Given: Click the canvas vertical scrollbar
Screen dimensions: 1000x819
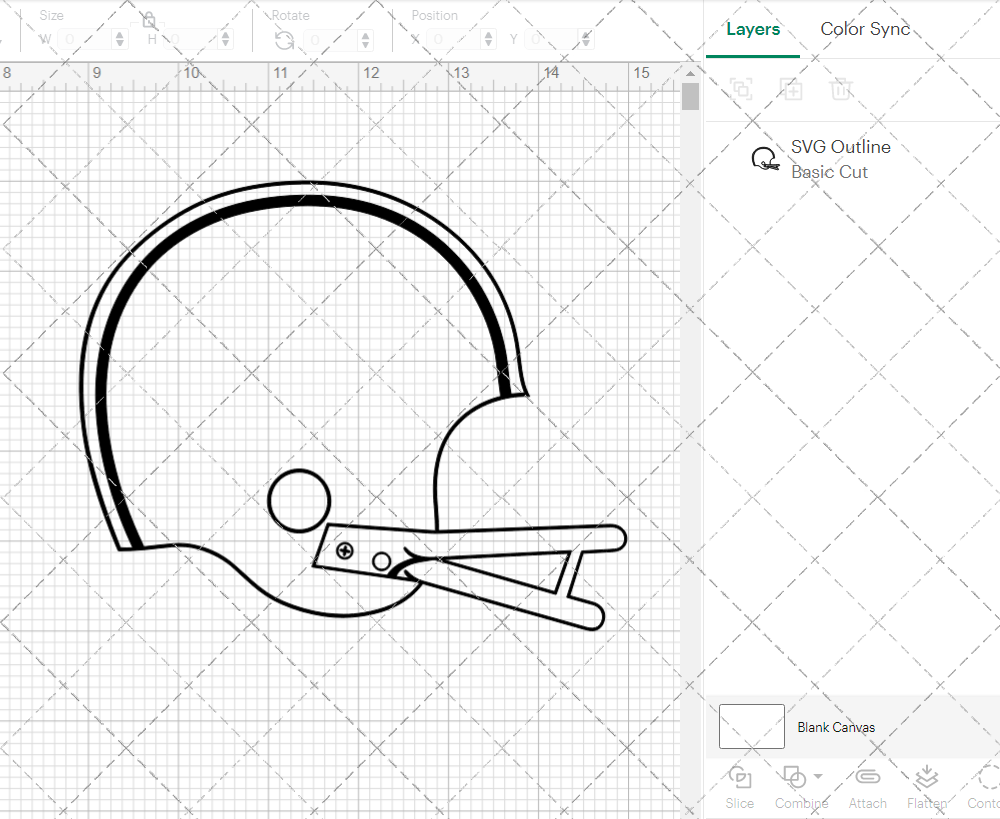Looking at the screenshot, I should (690, 98).
